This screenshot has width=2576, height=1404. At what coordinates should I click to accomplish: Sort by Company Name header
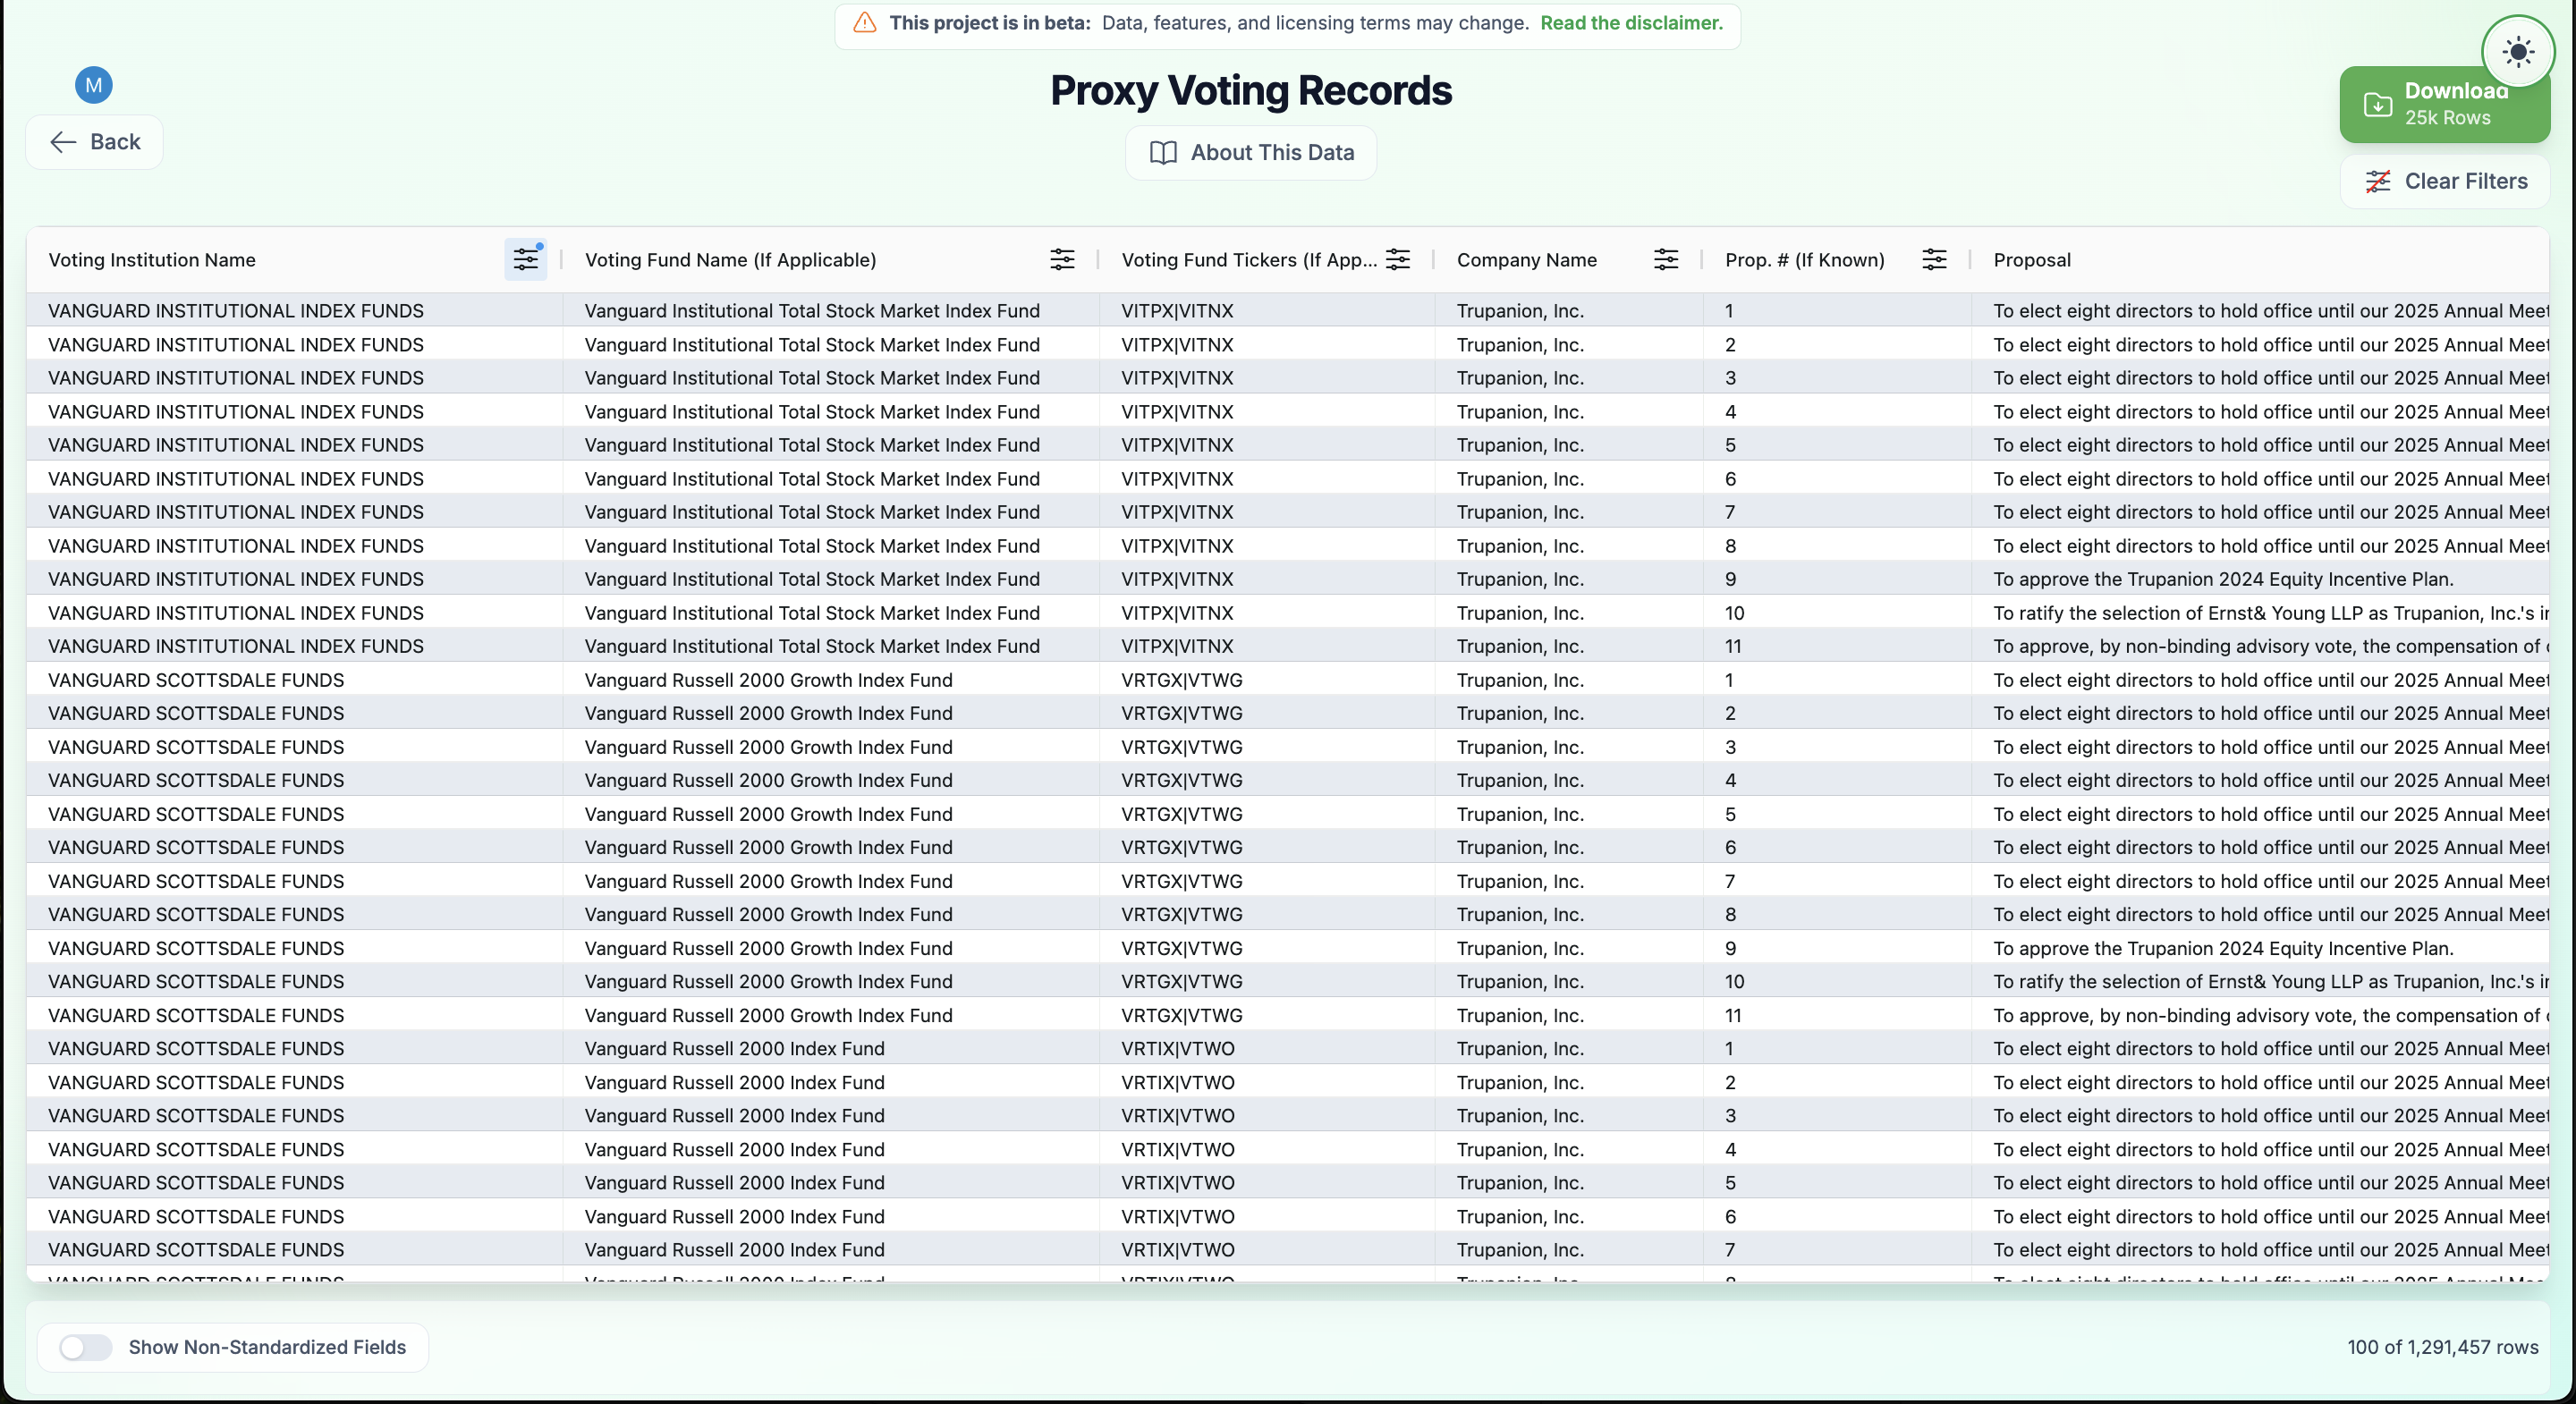click(x=1526, y=260)
